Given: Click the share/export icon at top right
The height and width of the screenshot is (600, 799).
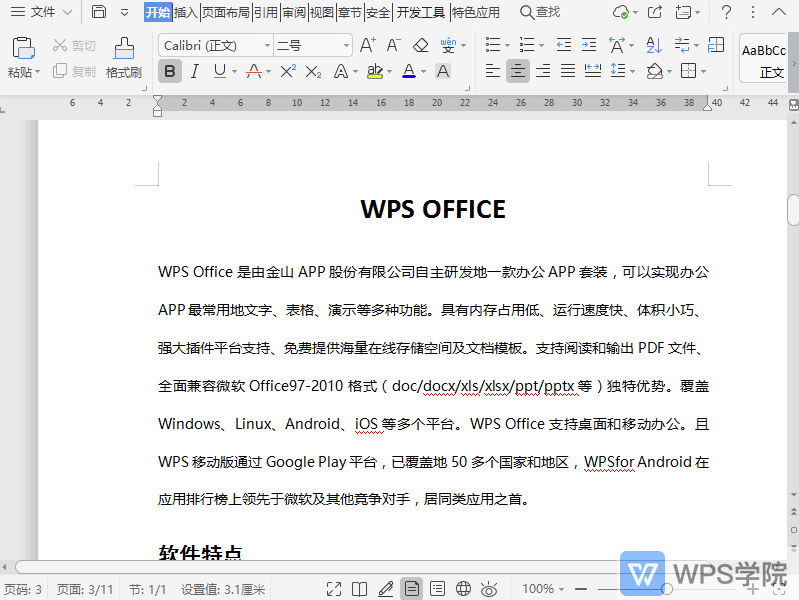Looking at the screenshot, I should pyautogui.click(x=655, y=12).
